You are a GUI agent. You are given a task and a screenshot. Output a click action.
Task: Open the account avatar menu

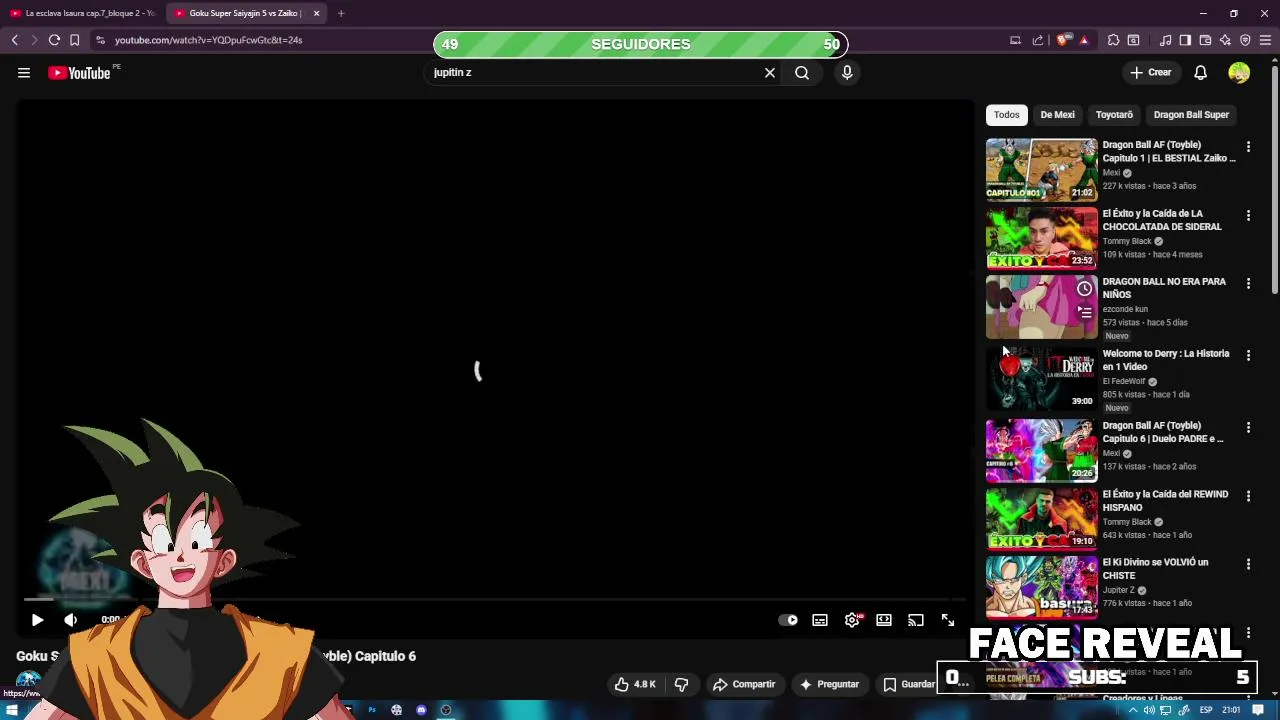(1239, 73)
